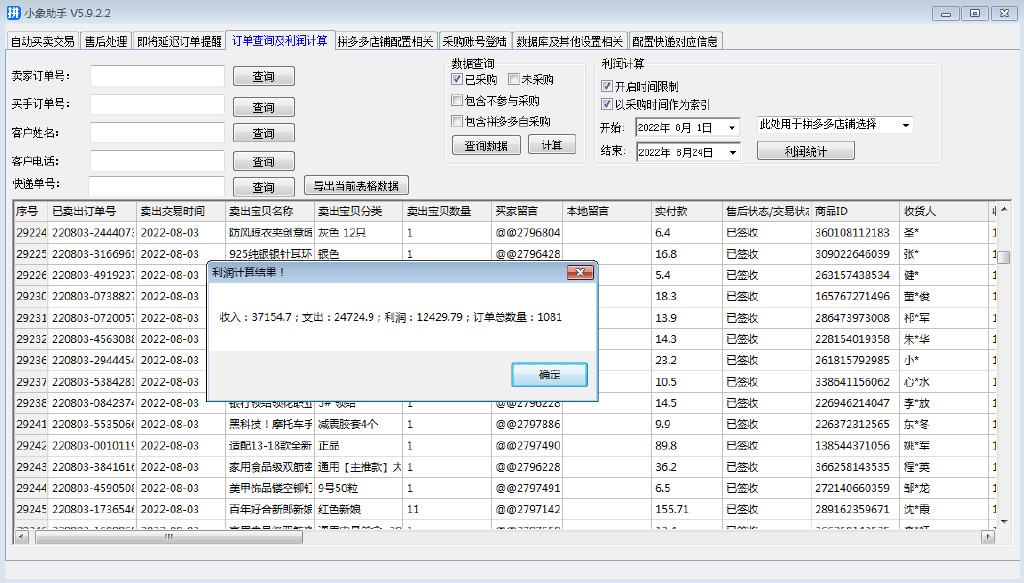The width and height of the screenshot is (1024, 583).
Task: Click the 实付款 column header
Action: click(687, 211)
